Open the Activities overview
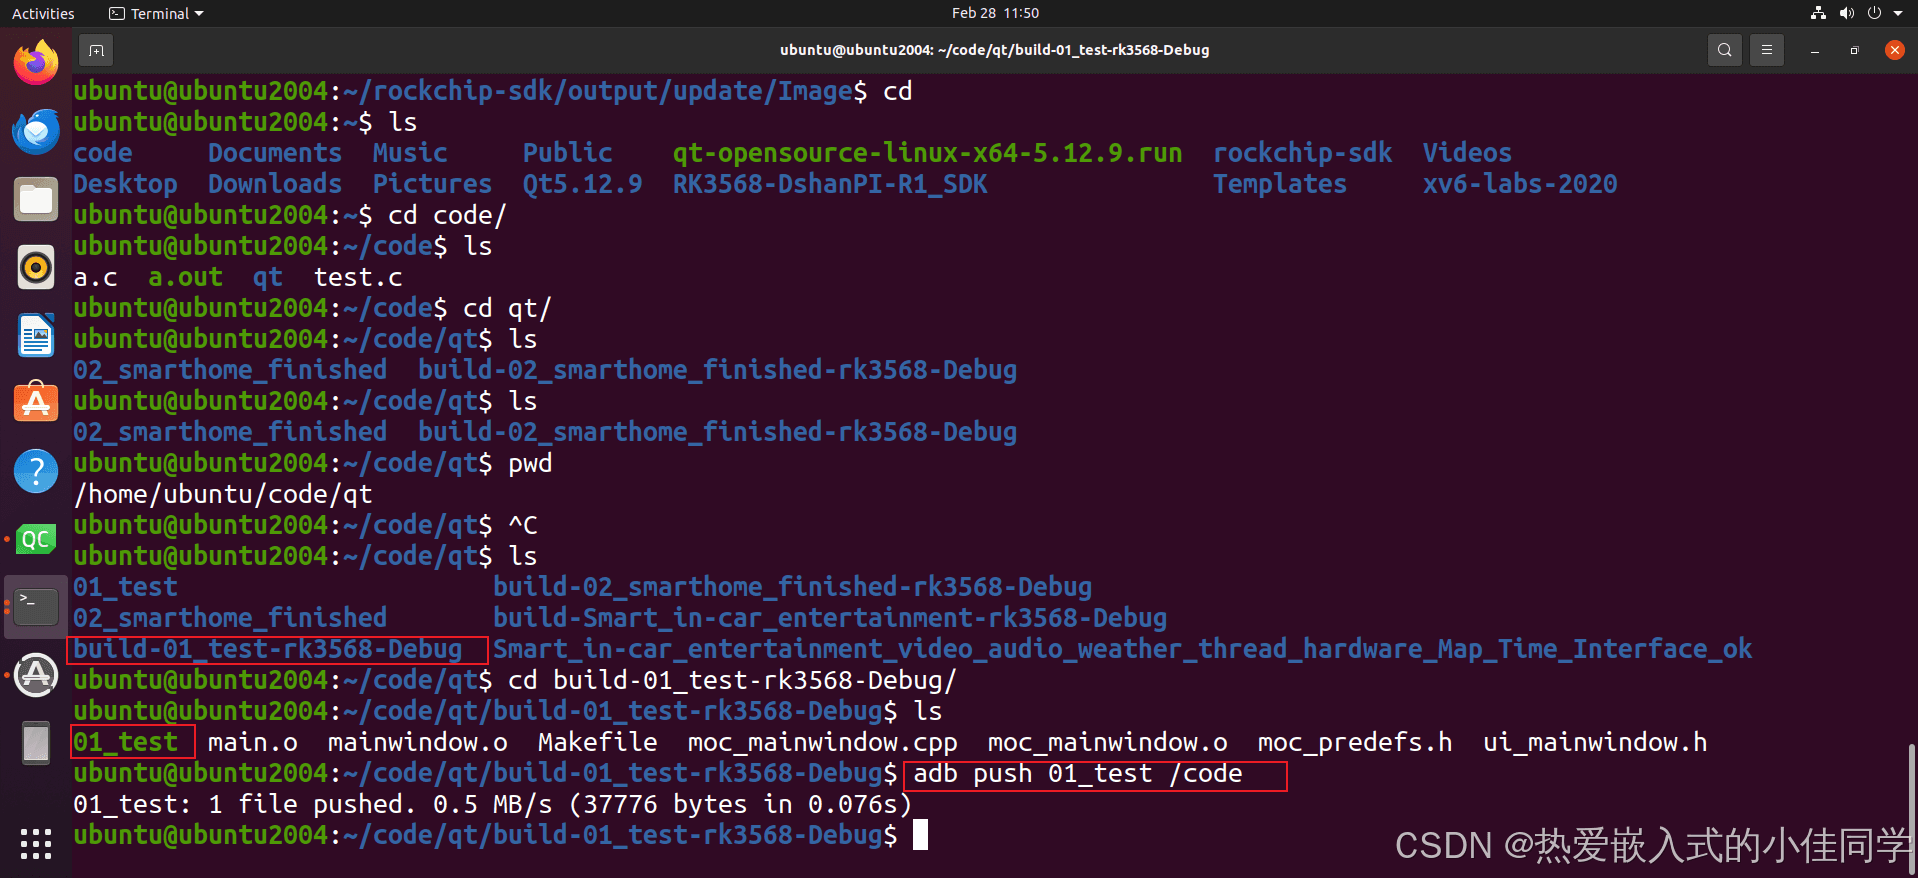The height and width of the screenshot is (878, 1918). pyautogui.click(x=43, y=13)
